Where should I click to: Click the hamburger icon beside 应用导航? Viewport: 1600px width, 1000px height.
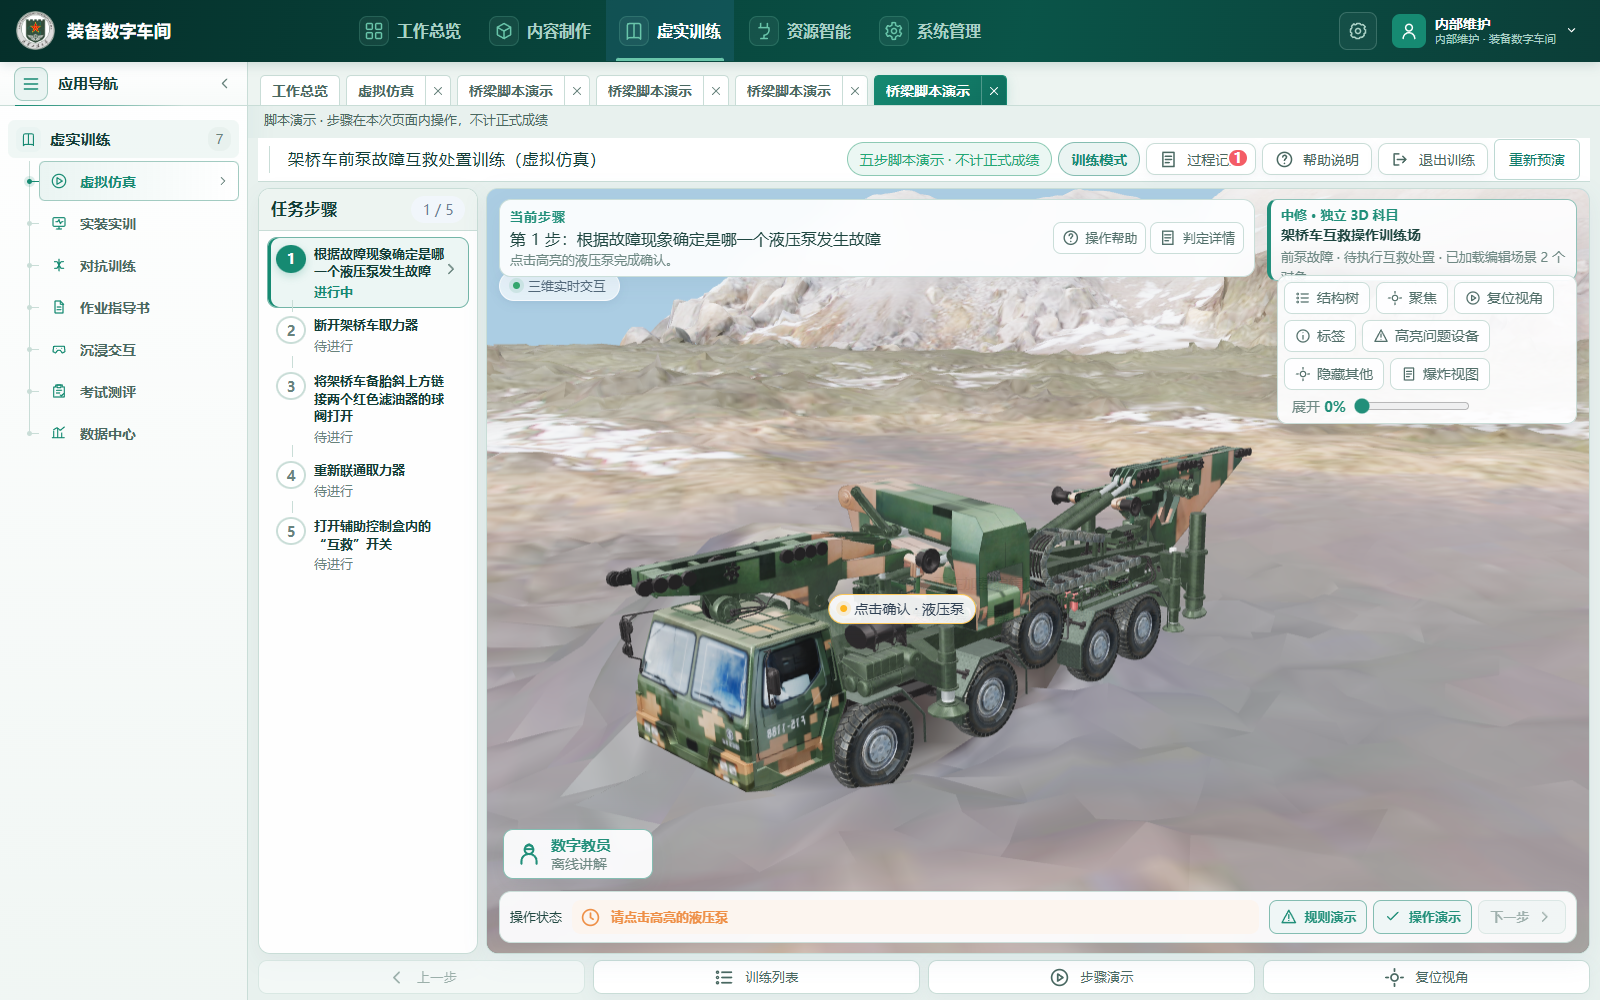[31, 84]
